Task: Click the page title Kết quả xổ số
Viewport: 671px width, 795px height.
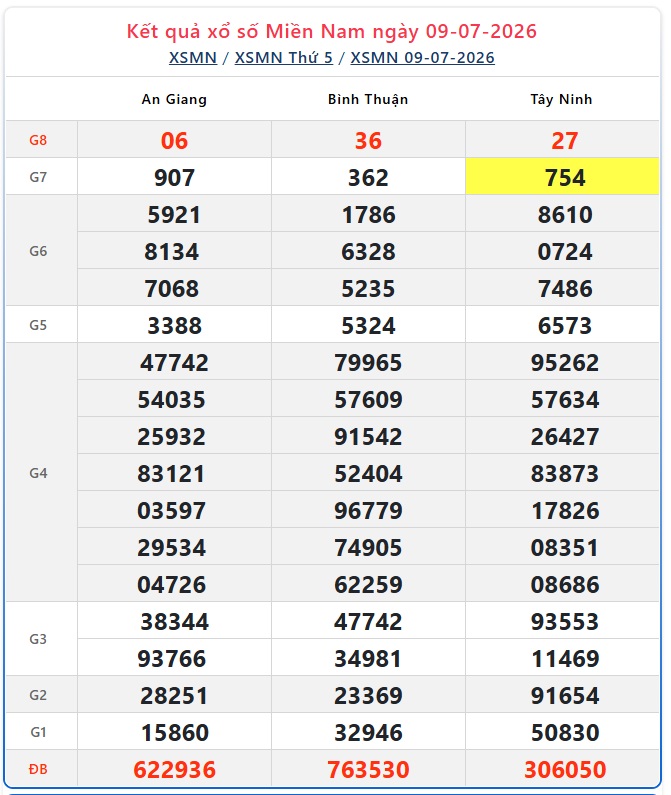Action: click(x=192, y=31)
